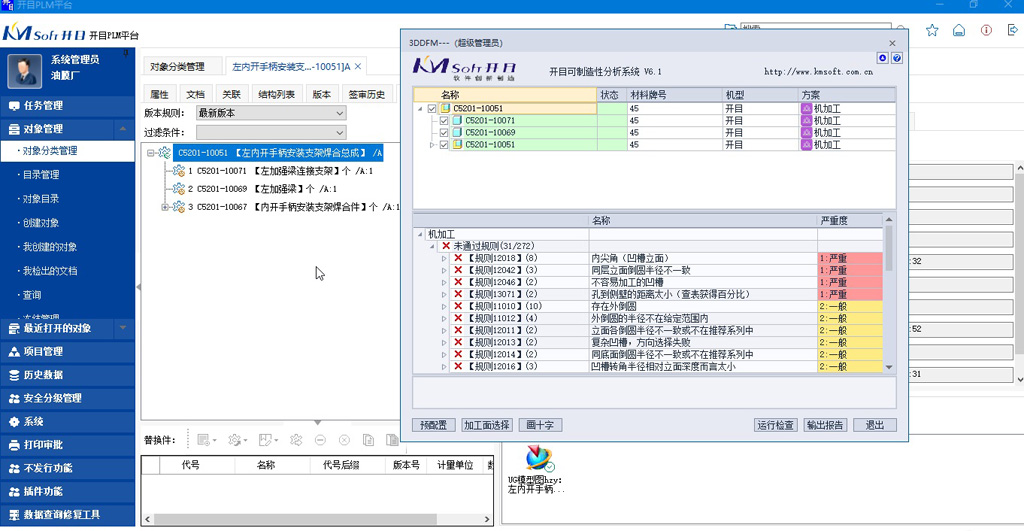Click the 任务管理 sidebar icon
Screen dimensions: 1024x531
(14, 106)
